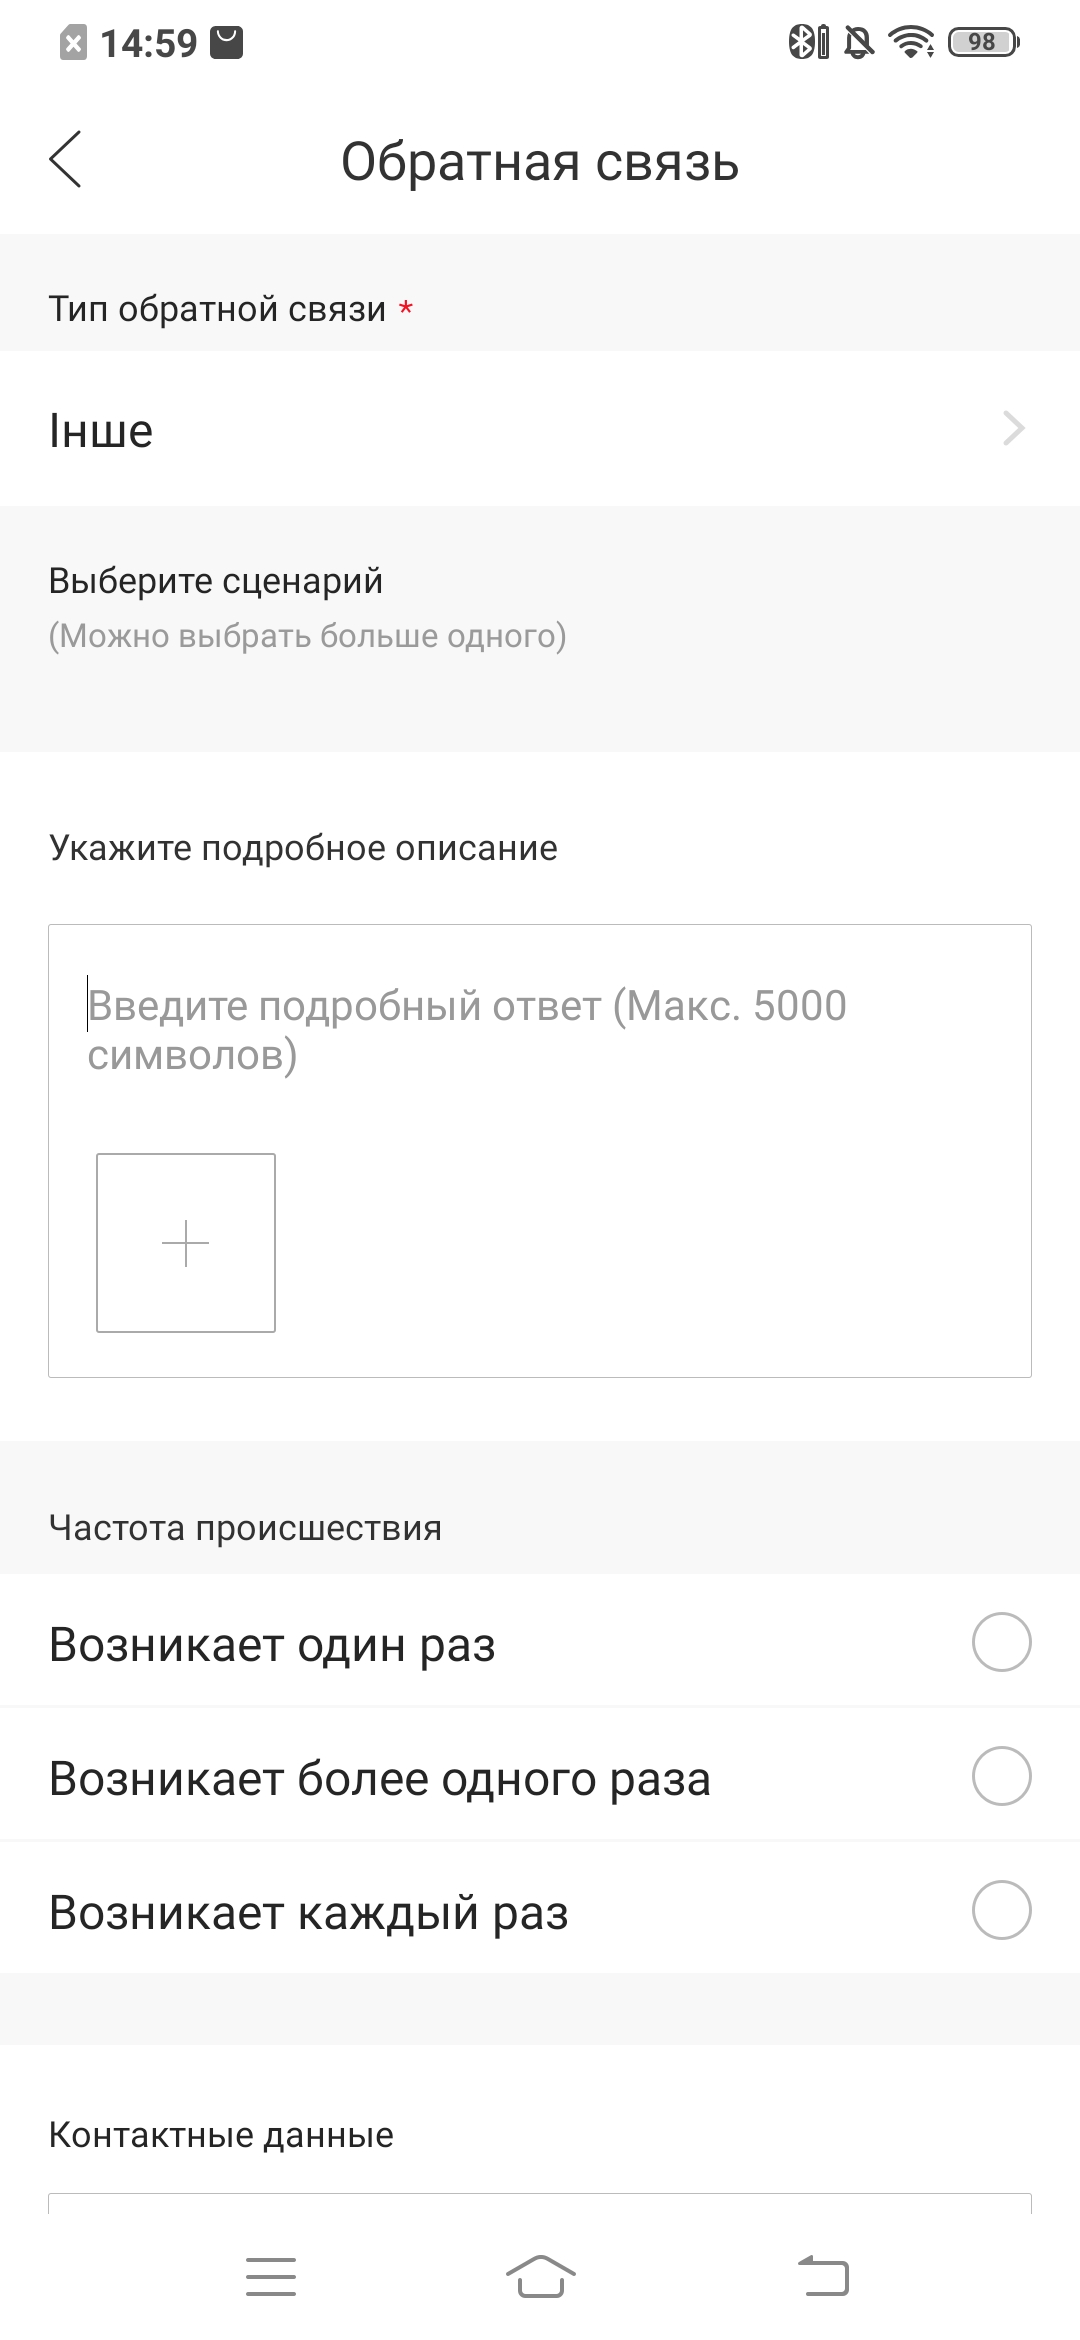Open recent apps navigation menu icon
The width and height of the screenshot is (1080, 2340).
(x=271, y=2277)
